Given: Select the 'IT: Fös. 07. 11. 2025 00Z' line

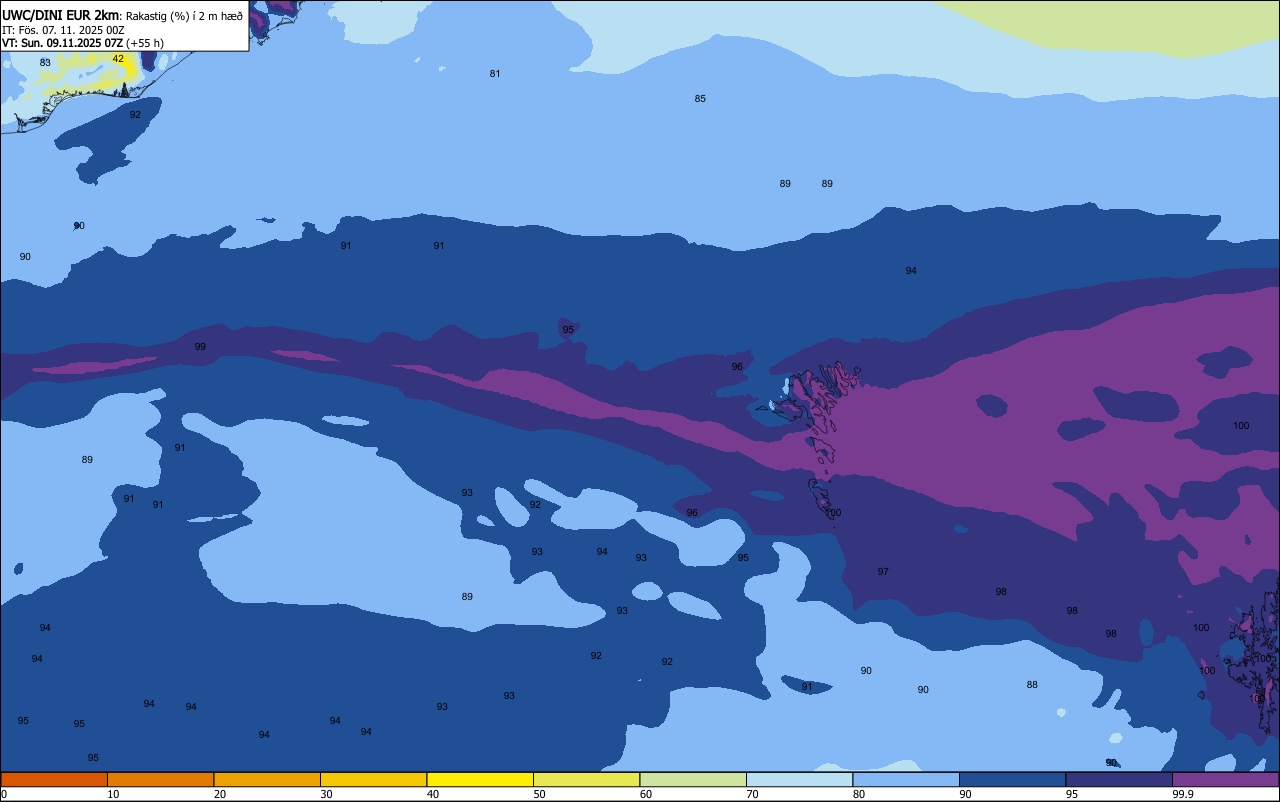Looking at the screenshot, I should point(62,30).
